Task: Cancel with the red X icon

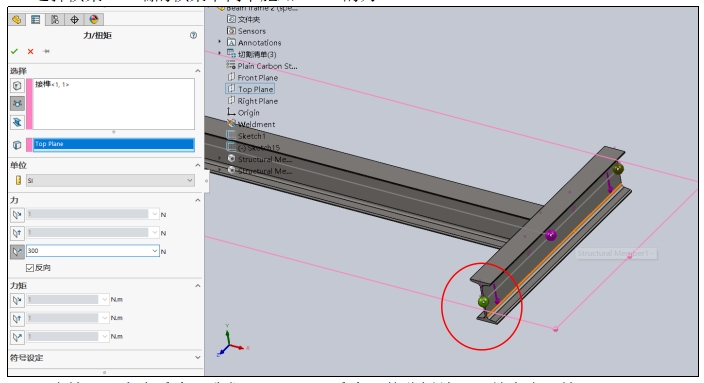Action: click(x=31, y=52)
